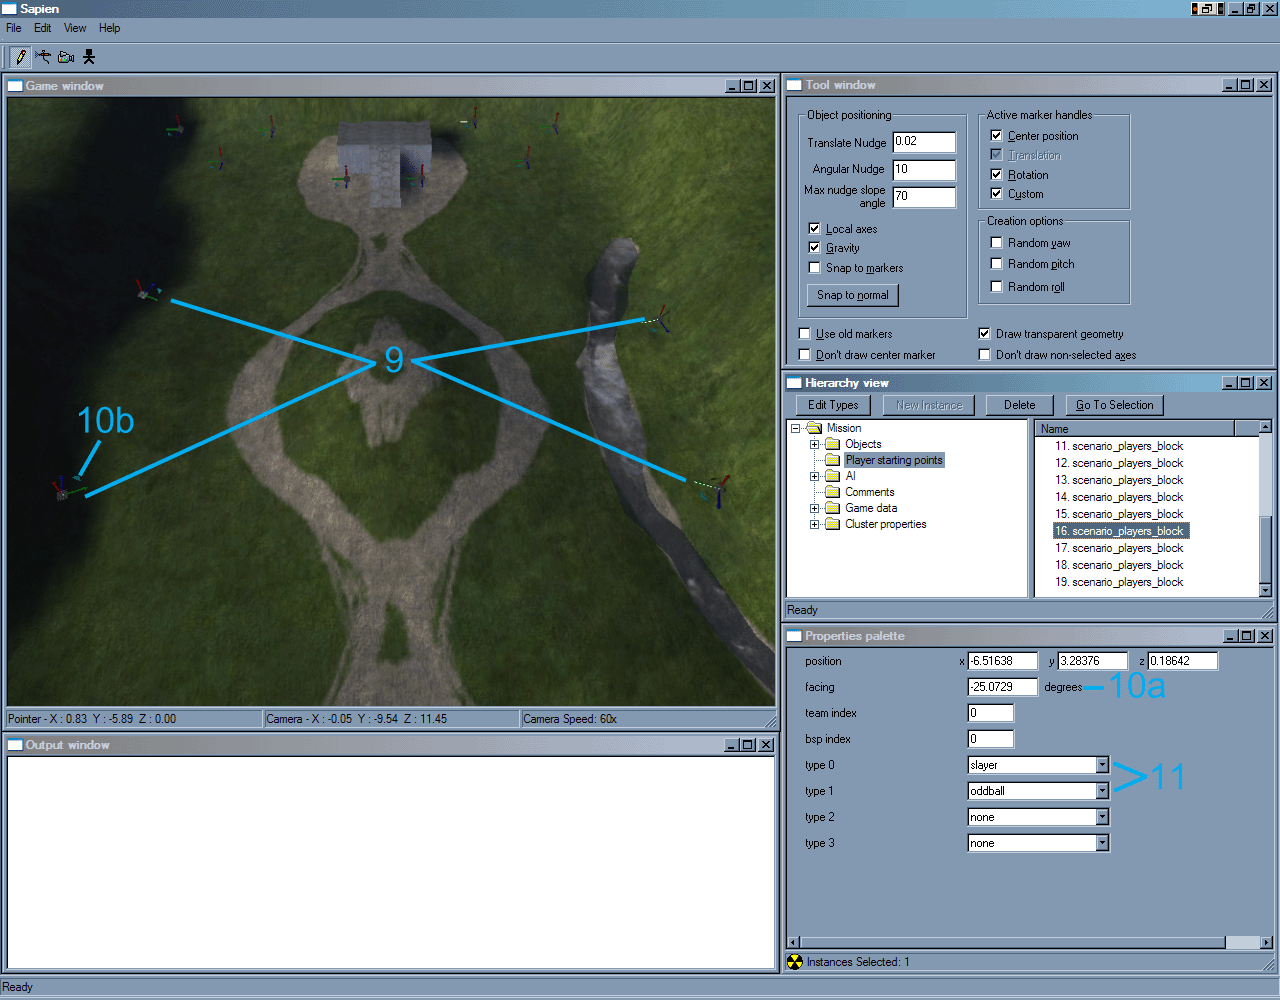Choose the stick-figure tool in toolbar

point(89,57)
